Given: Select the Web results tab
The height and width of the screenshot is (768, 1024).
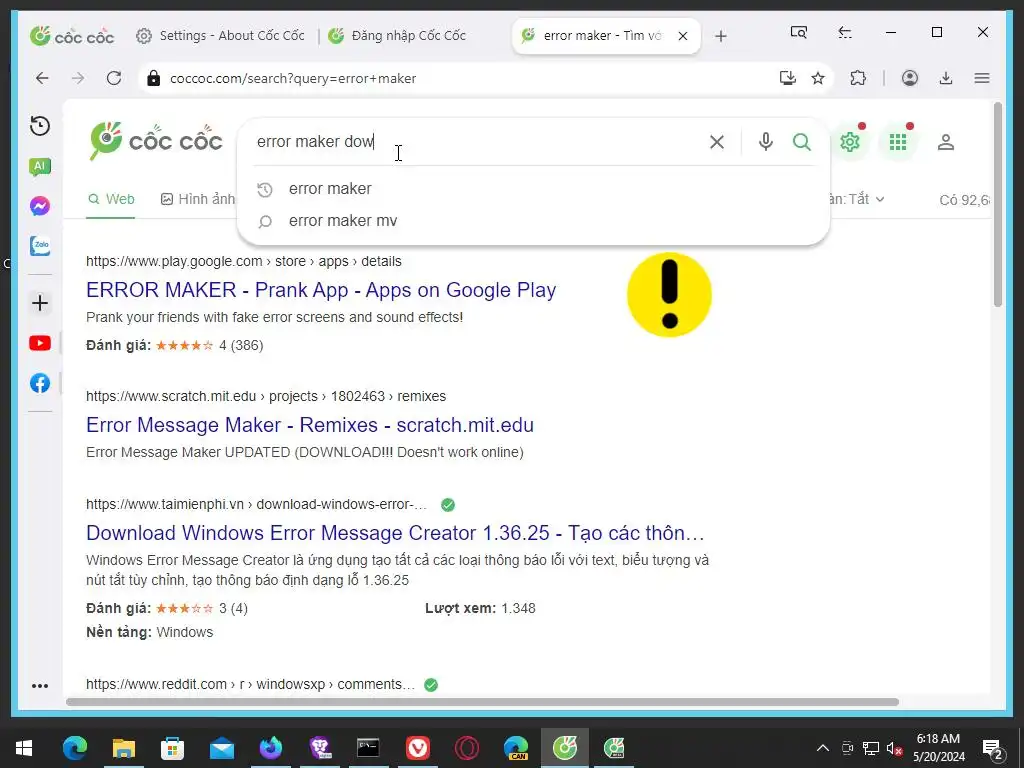Looking at the screenshot, I should pos(111,199).
